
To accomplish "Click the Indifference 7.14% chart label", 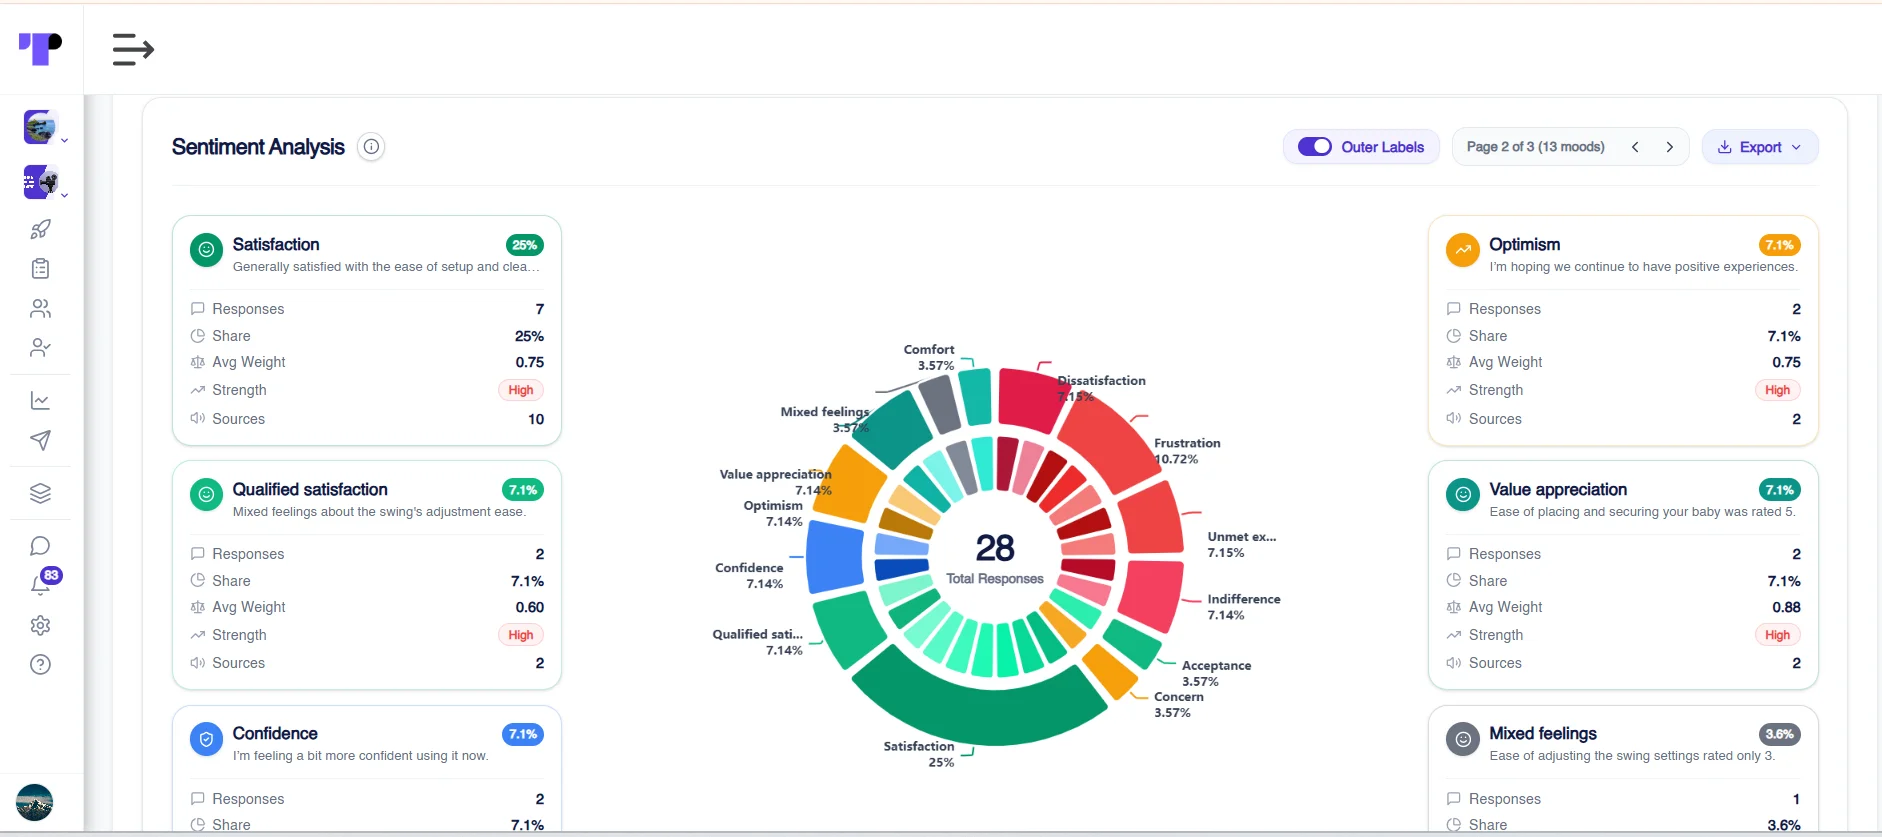I will point(1243,607).
